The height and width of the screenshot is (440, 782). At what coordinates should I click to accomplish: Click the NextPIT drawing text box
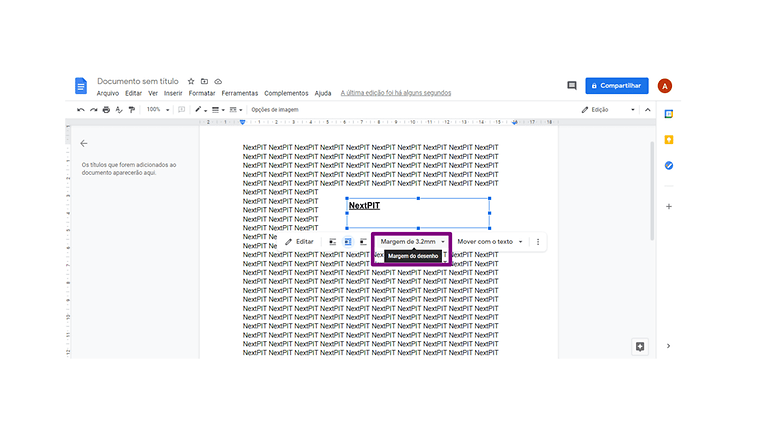click(x=418, y=214)
